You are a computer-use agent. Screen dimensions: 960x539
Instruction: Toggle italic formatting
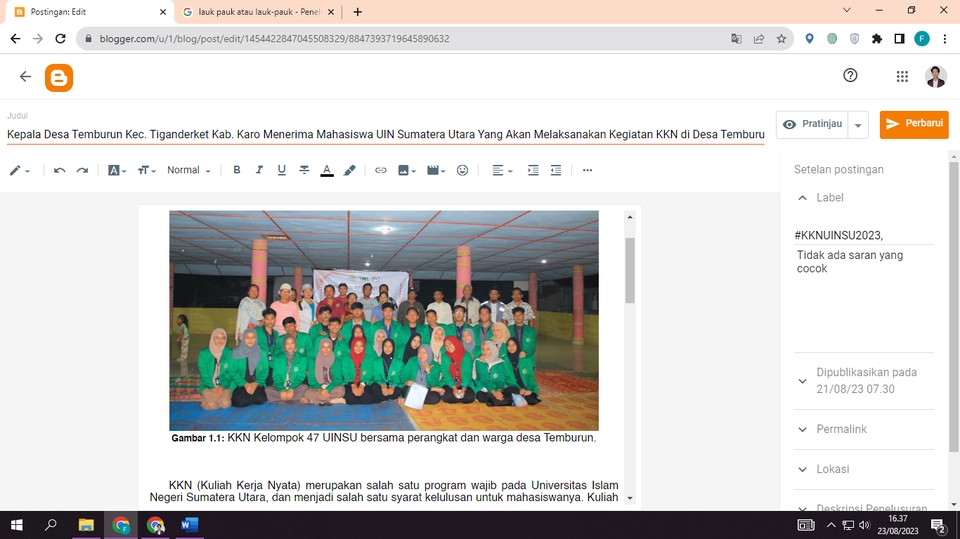(x=259, y=170)
